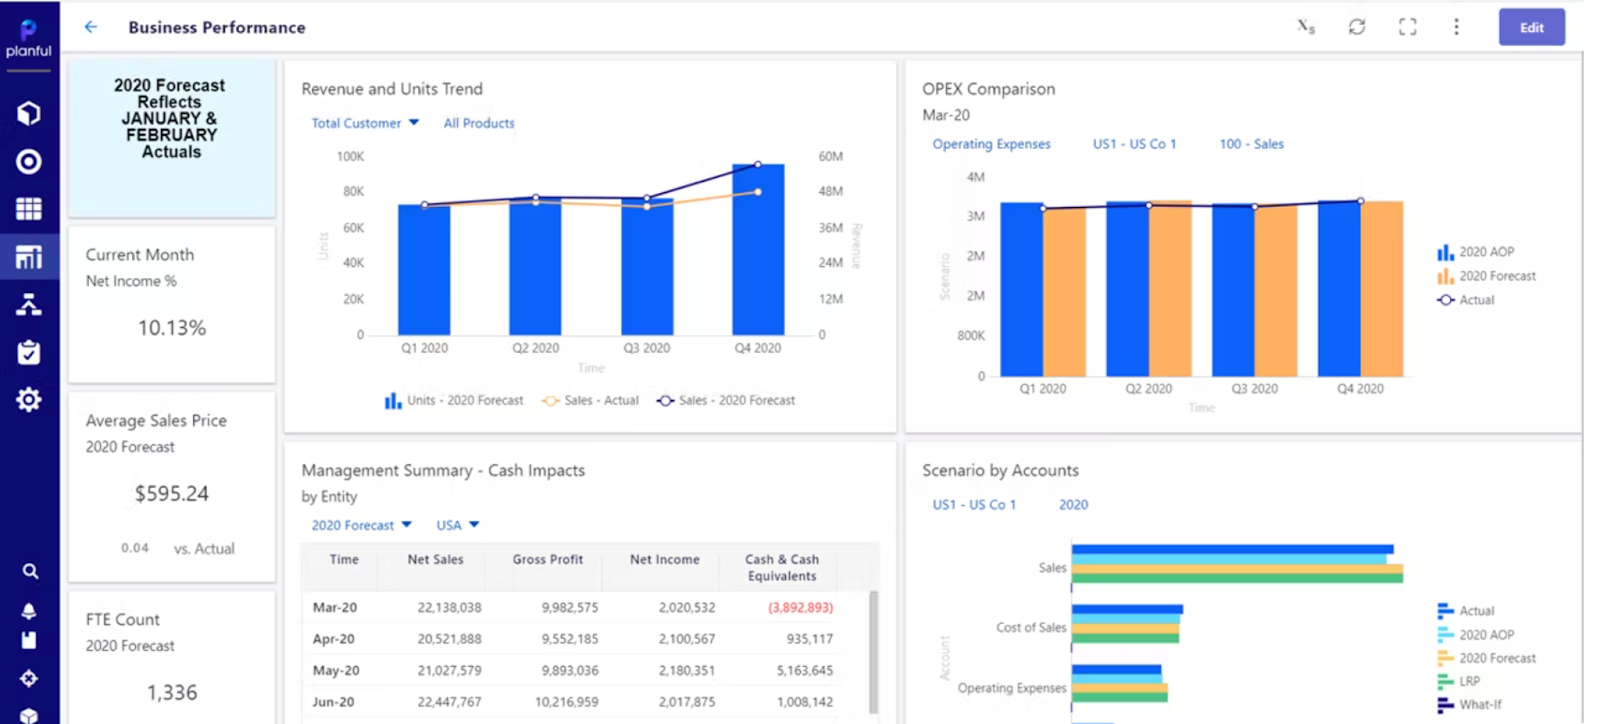Viewport: 1600px width, 724px height.
Task: Expand the USA entity dropdown
Action: [x=458, y=525]
